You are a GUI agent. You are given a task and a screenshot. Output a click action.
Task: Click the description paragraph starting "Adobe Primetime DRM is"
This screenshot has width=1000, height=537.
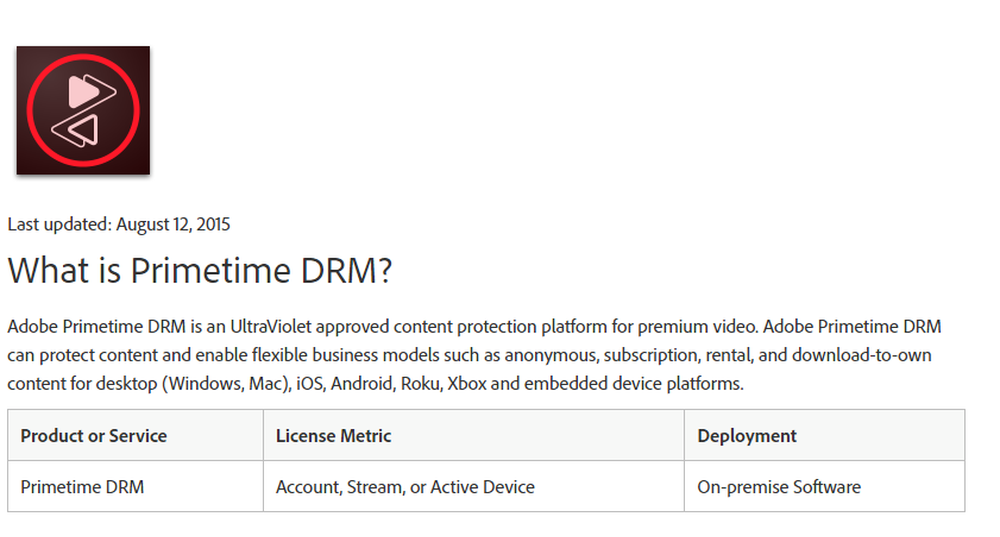pyautogui.click(x=474, y=355)
